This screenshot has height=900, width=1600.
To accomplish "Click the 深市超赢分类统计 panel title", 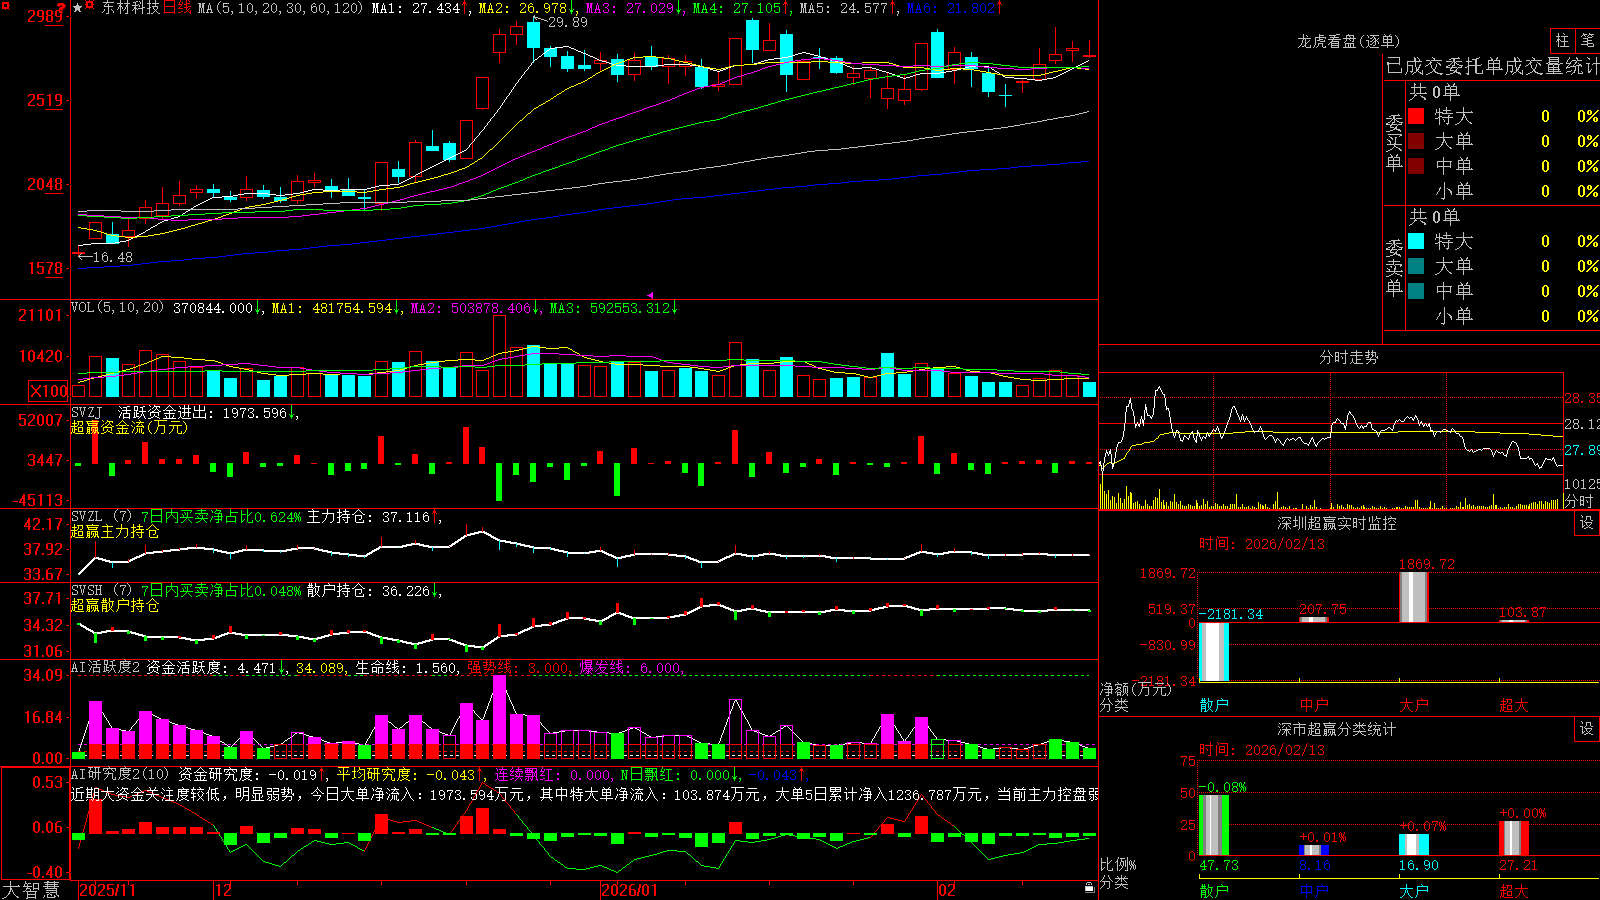I will click(x=1337, y=729).
